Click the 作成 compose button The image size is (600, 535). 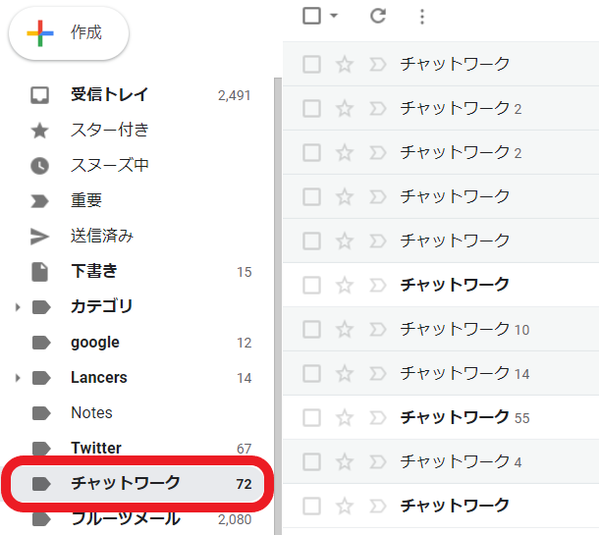click(69, 33)
